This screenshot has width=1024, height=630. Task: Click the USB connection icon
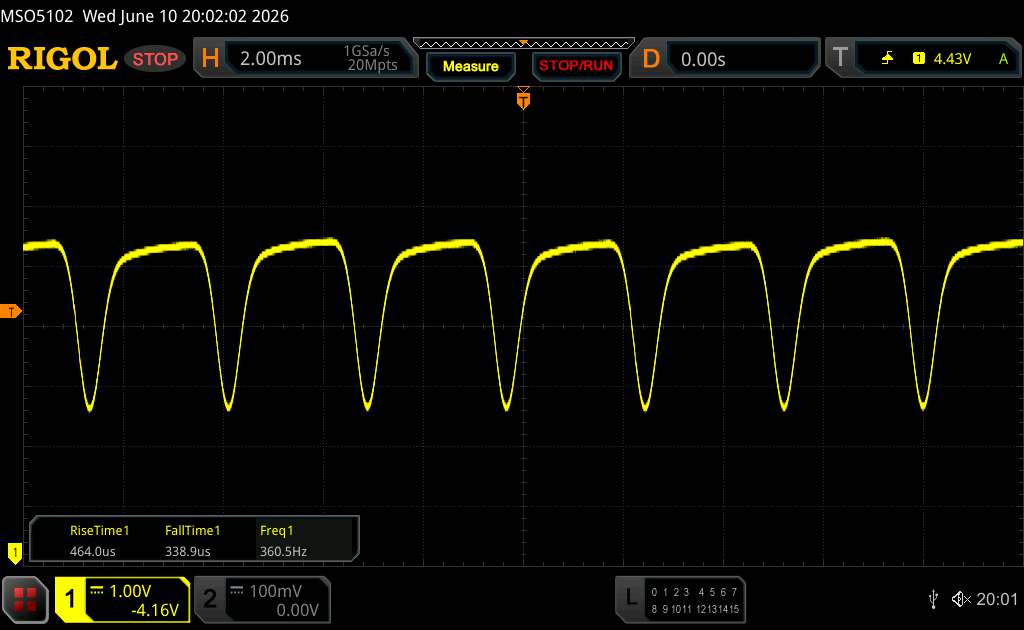933,599
